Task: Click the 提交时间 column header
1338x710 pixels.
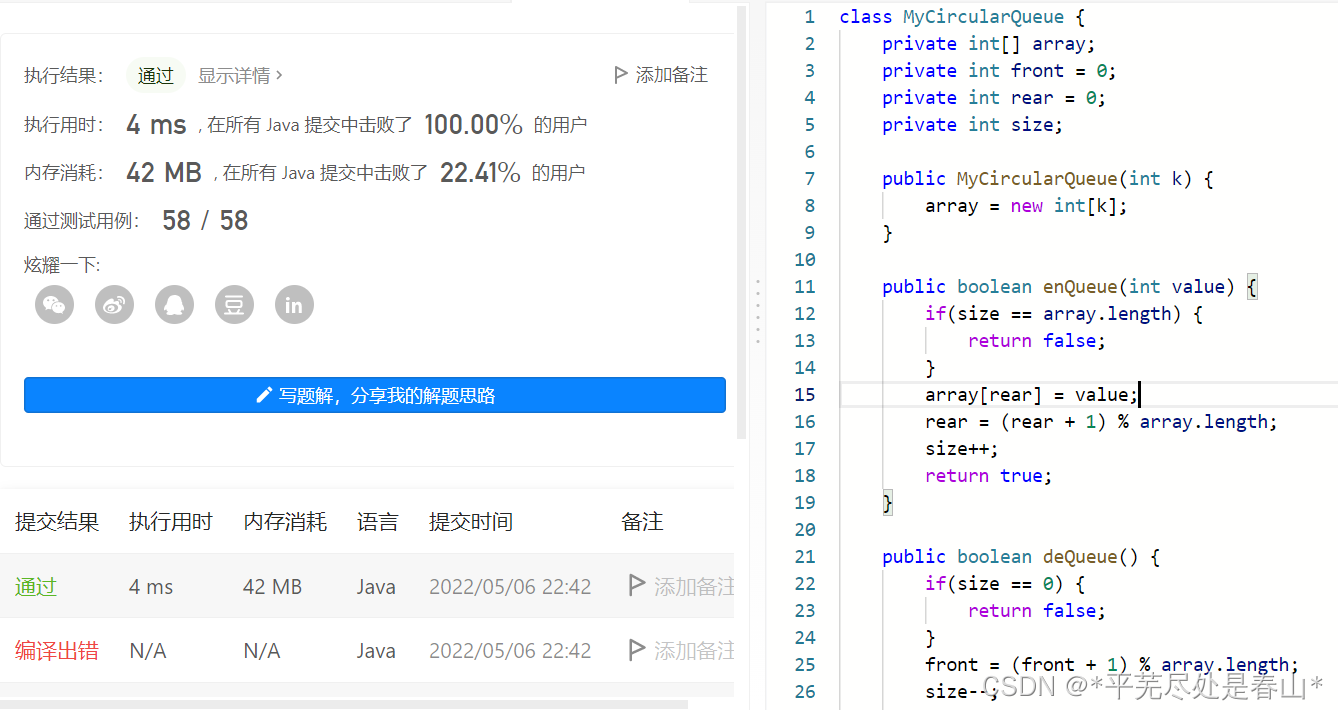Action: pyautogui.click(x=471, y=521)
